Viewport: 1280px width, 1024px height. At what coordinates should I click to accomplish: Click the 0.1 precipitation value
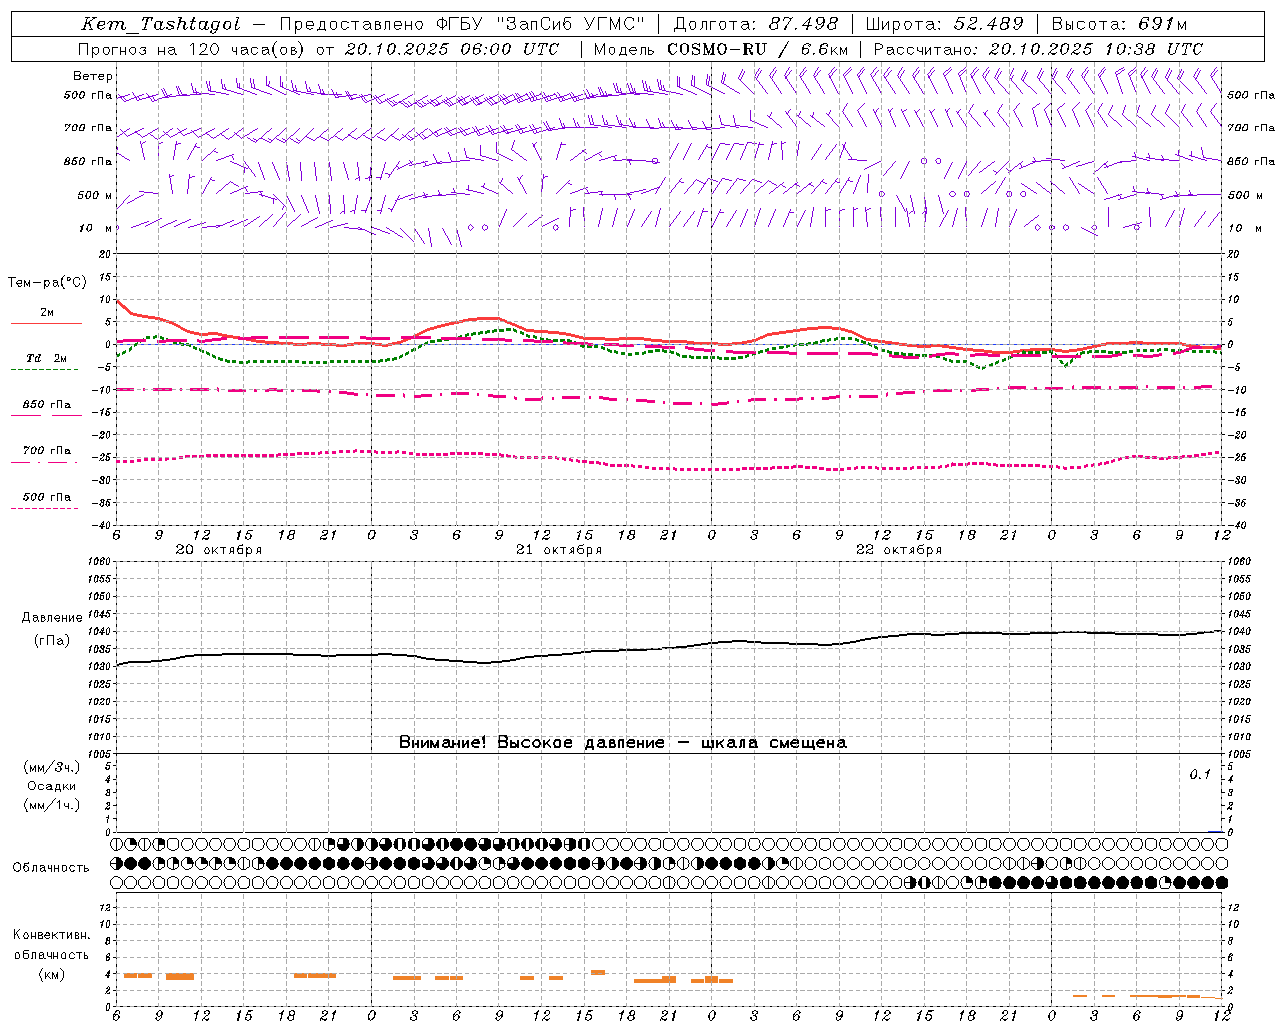pos(1200,775)
